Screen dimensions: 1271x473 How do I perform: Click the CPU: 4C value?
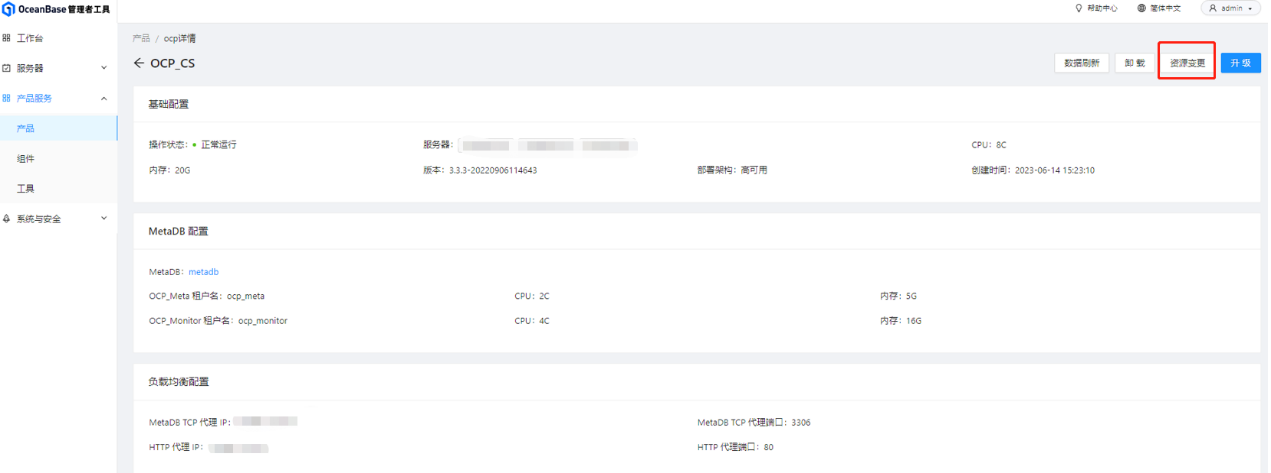click(532, 321)
